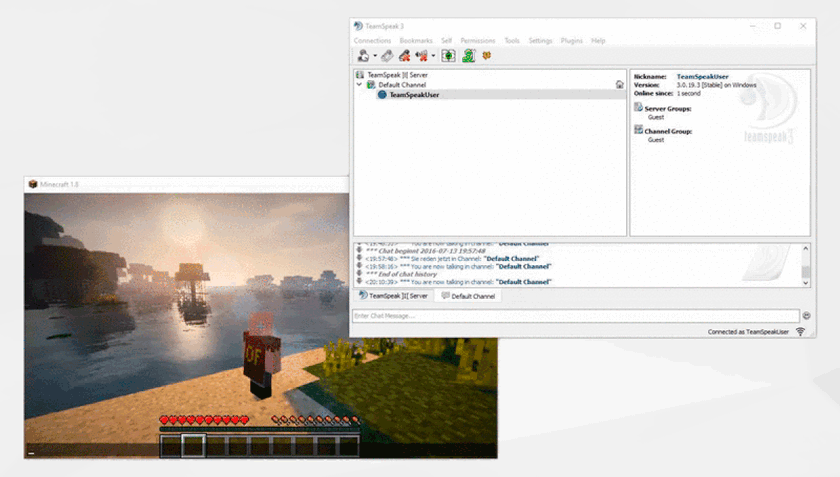Click the server icon beside TeamSpeak ]I[ Server

pos(360,75)
